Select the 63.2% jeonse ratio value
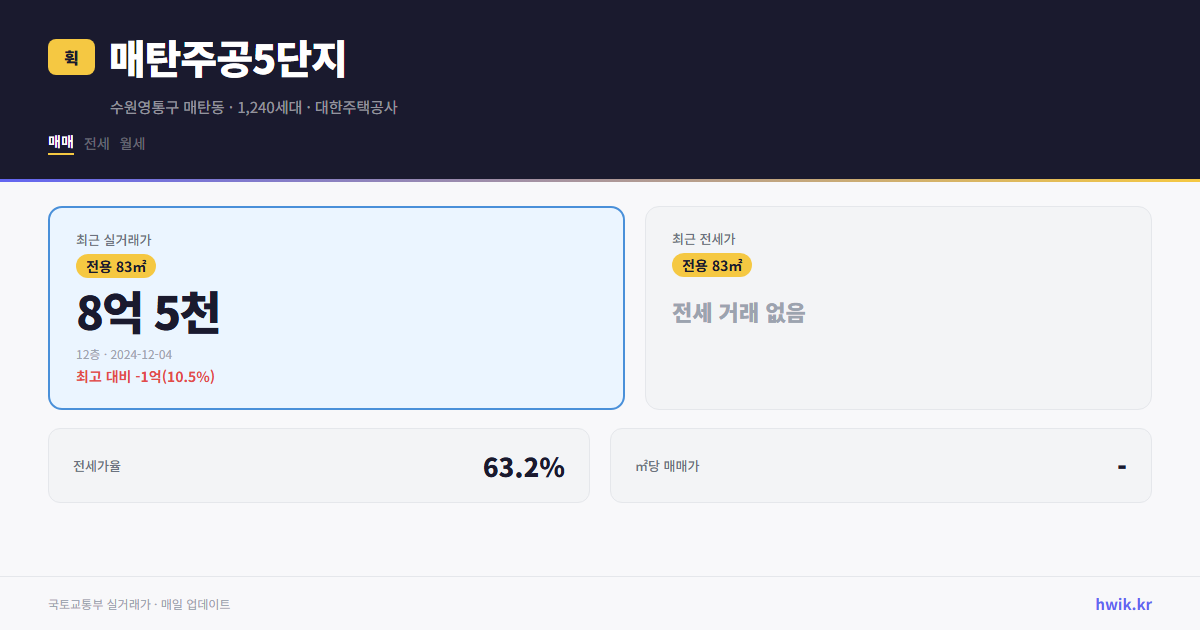The image size is (1200, 630). point(524,466)
